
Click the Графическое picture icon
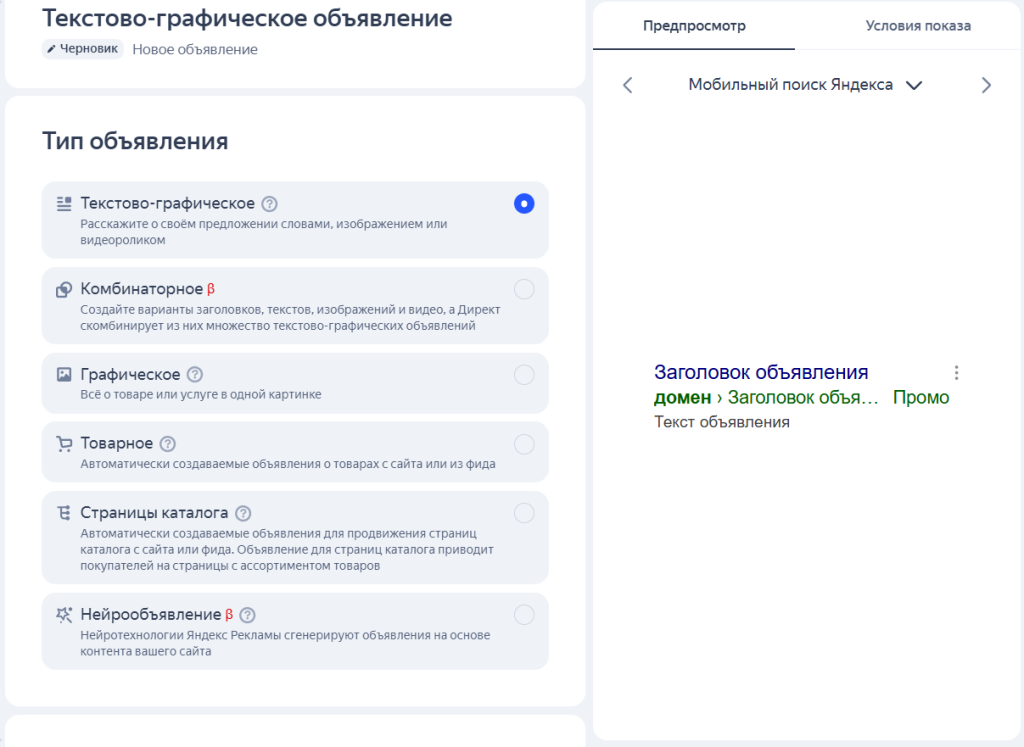click(64, 375)
